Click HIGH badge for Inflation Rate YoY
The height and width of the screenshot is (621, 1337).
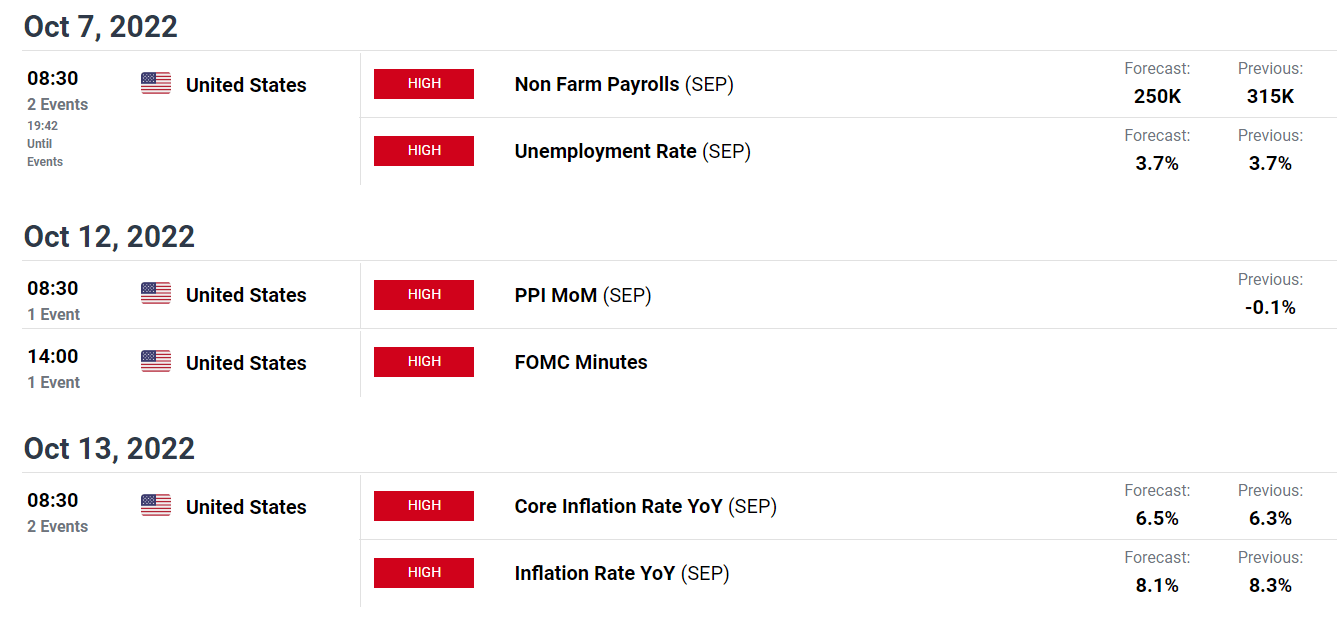[424, 573]
